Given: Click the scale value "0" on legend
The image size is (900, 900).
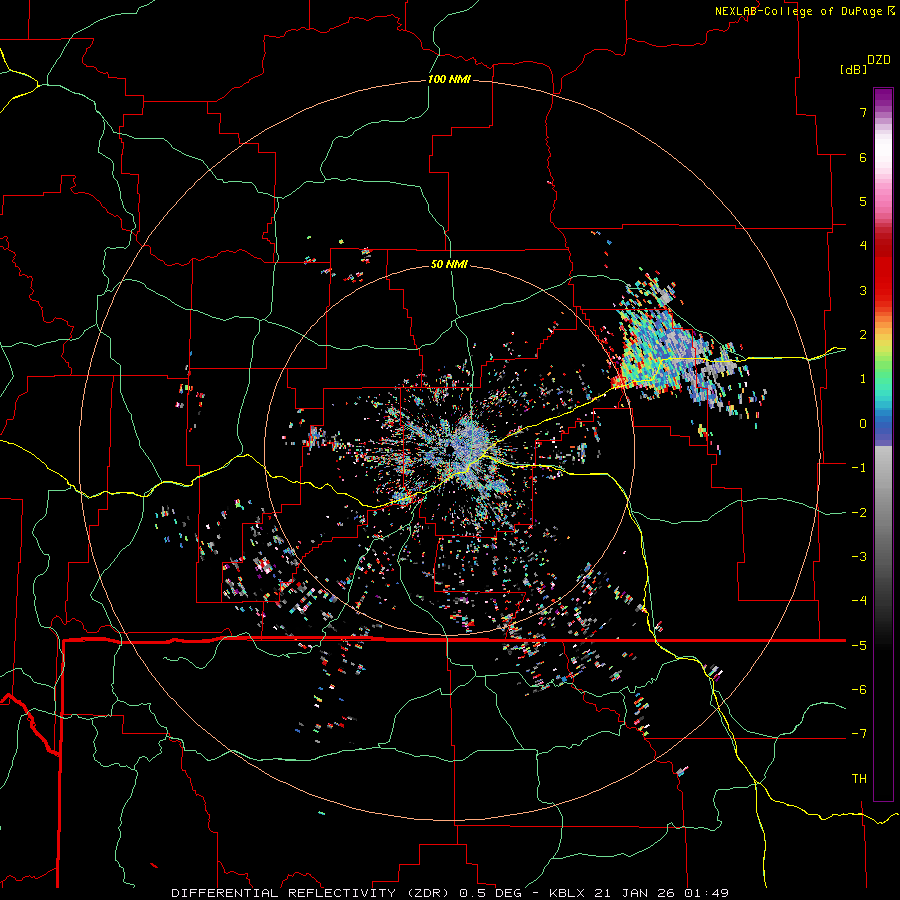Looking at the screenshot, I should click(x=863, y=424).
